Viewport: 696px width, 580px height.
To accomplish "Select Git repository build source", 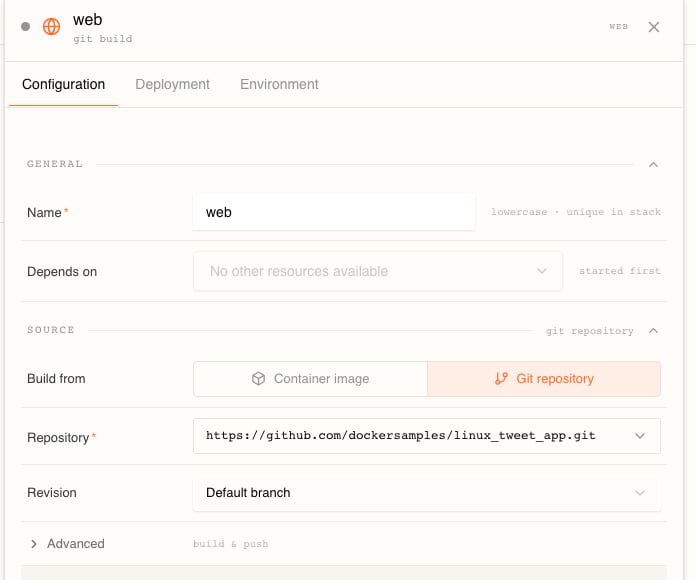I will (x=544, y=379).
